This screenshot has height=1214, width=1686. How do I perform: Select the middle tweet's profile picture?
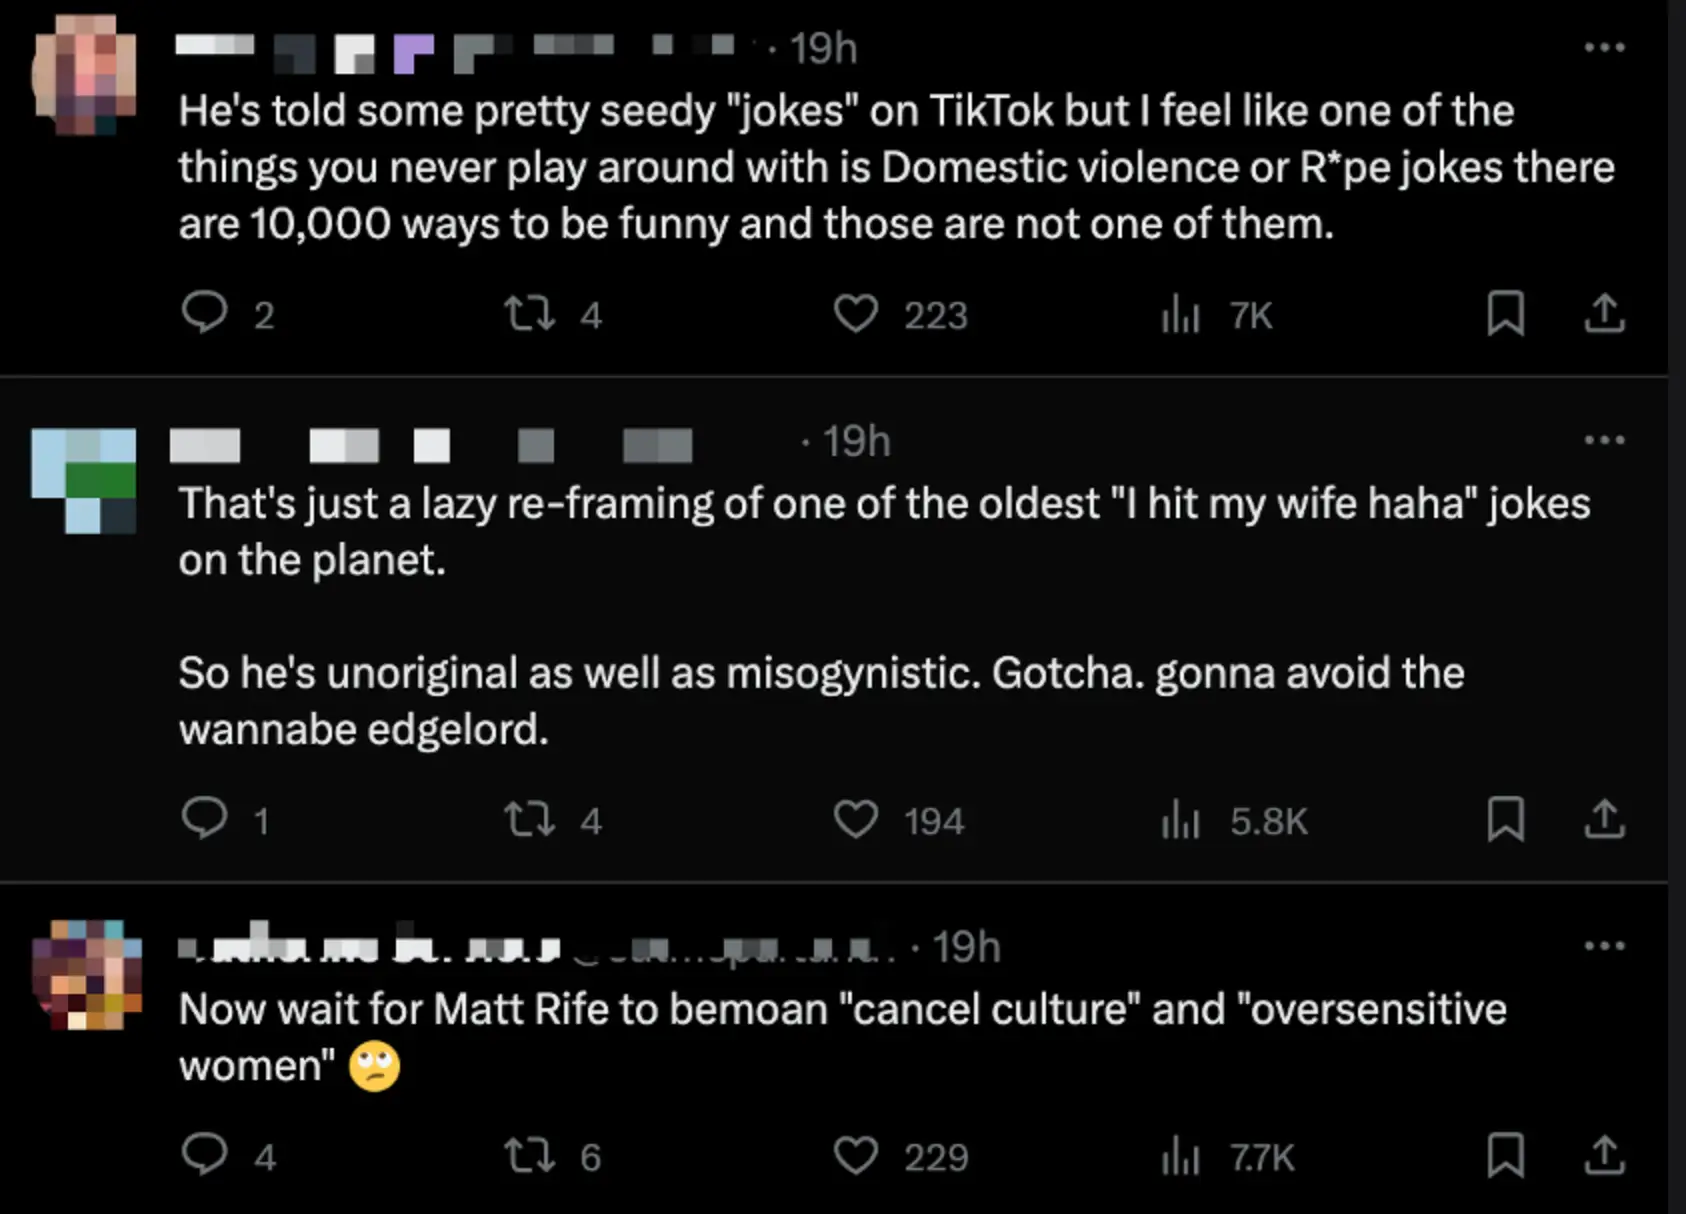coord(82,478)
